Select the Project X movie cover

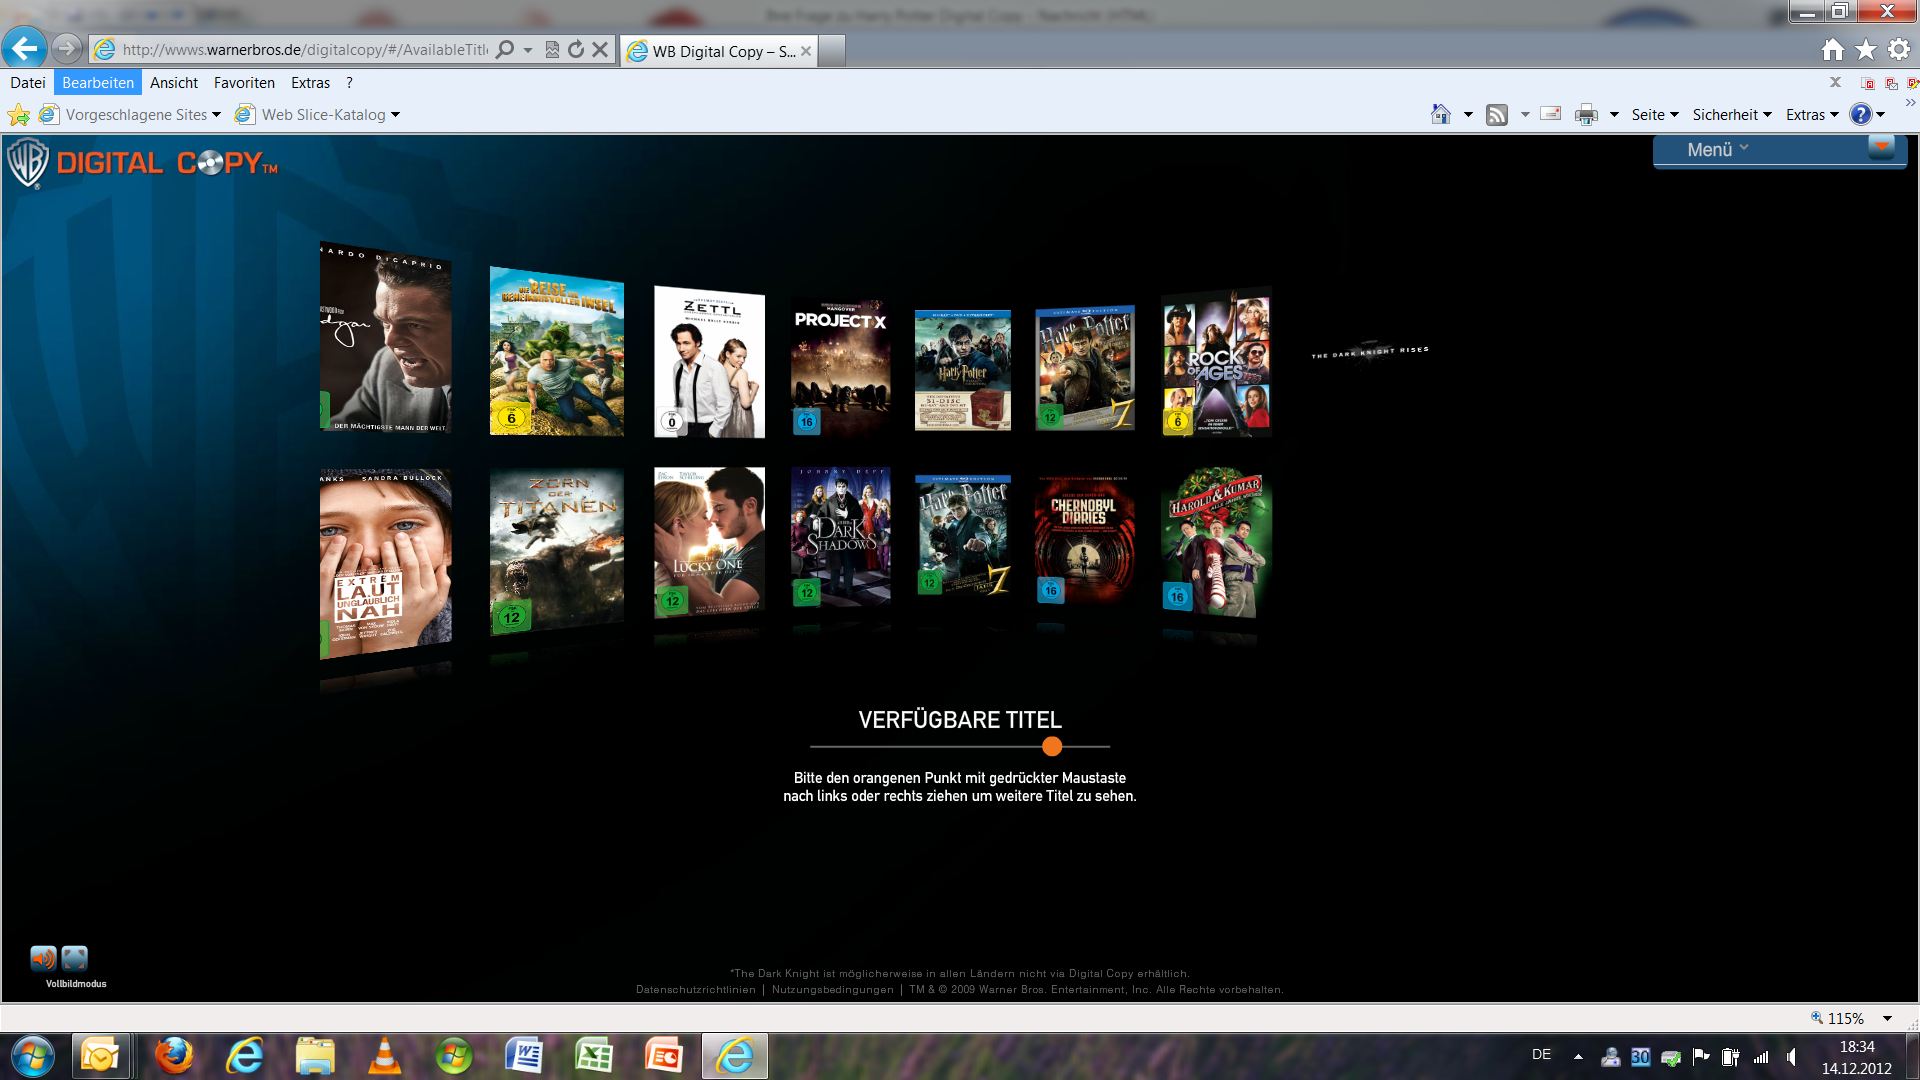tap(840, 367)
